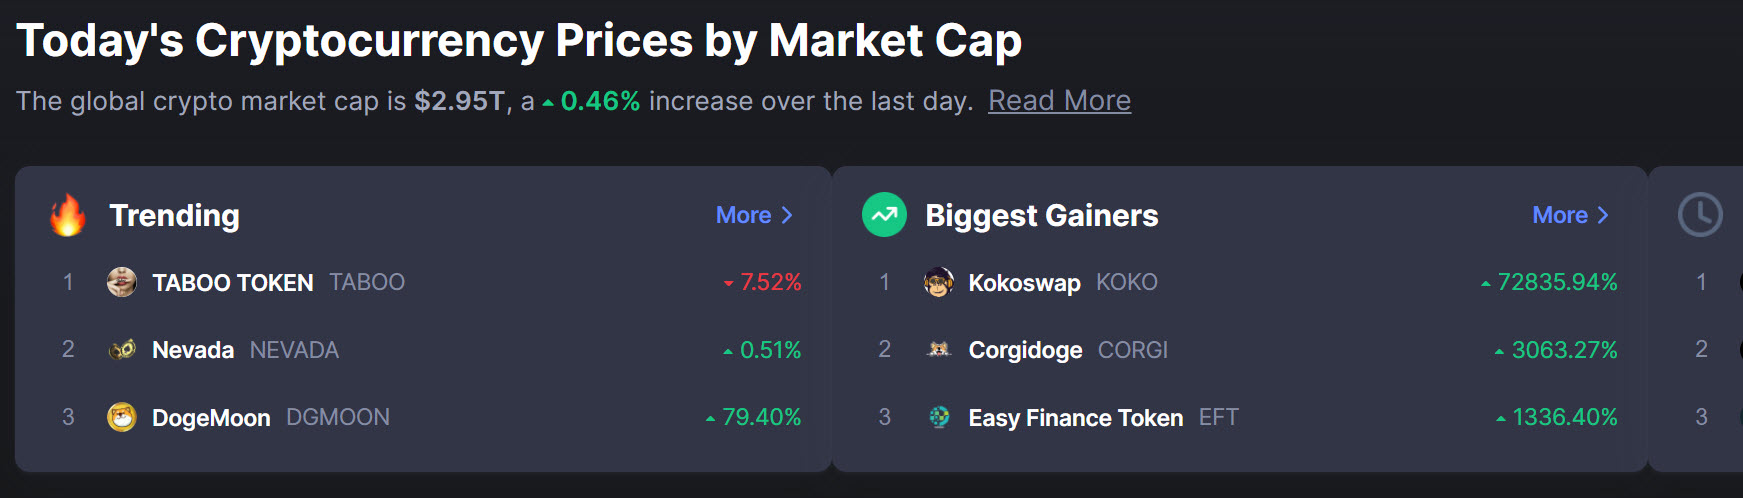
Task: Click the DogeMoon coin logo
Action: pos(122,417)
